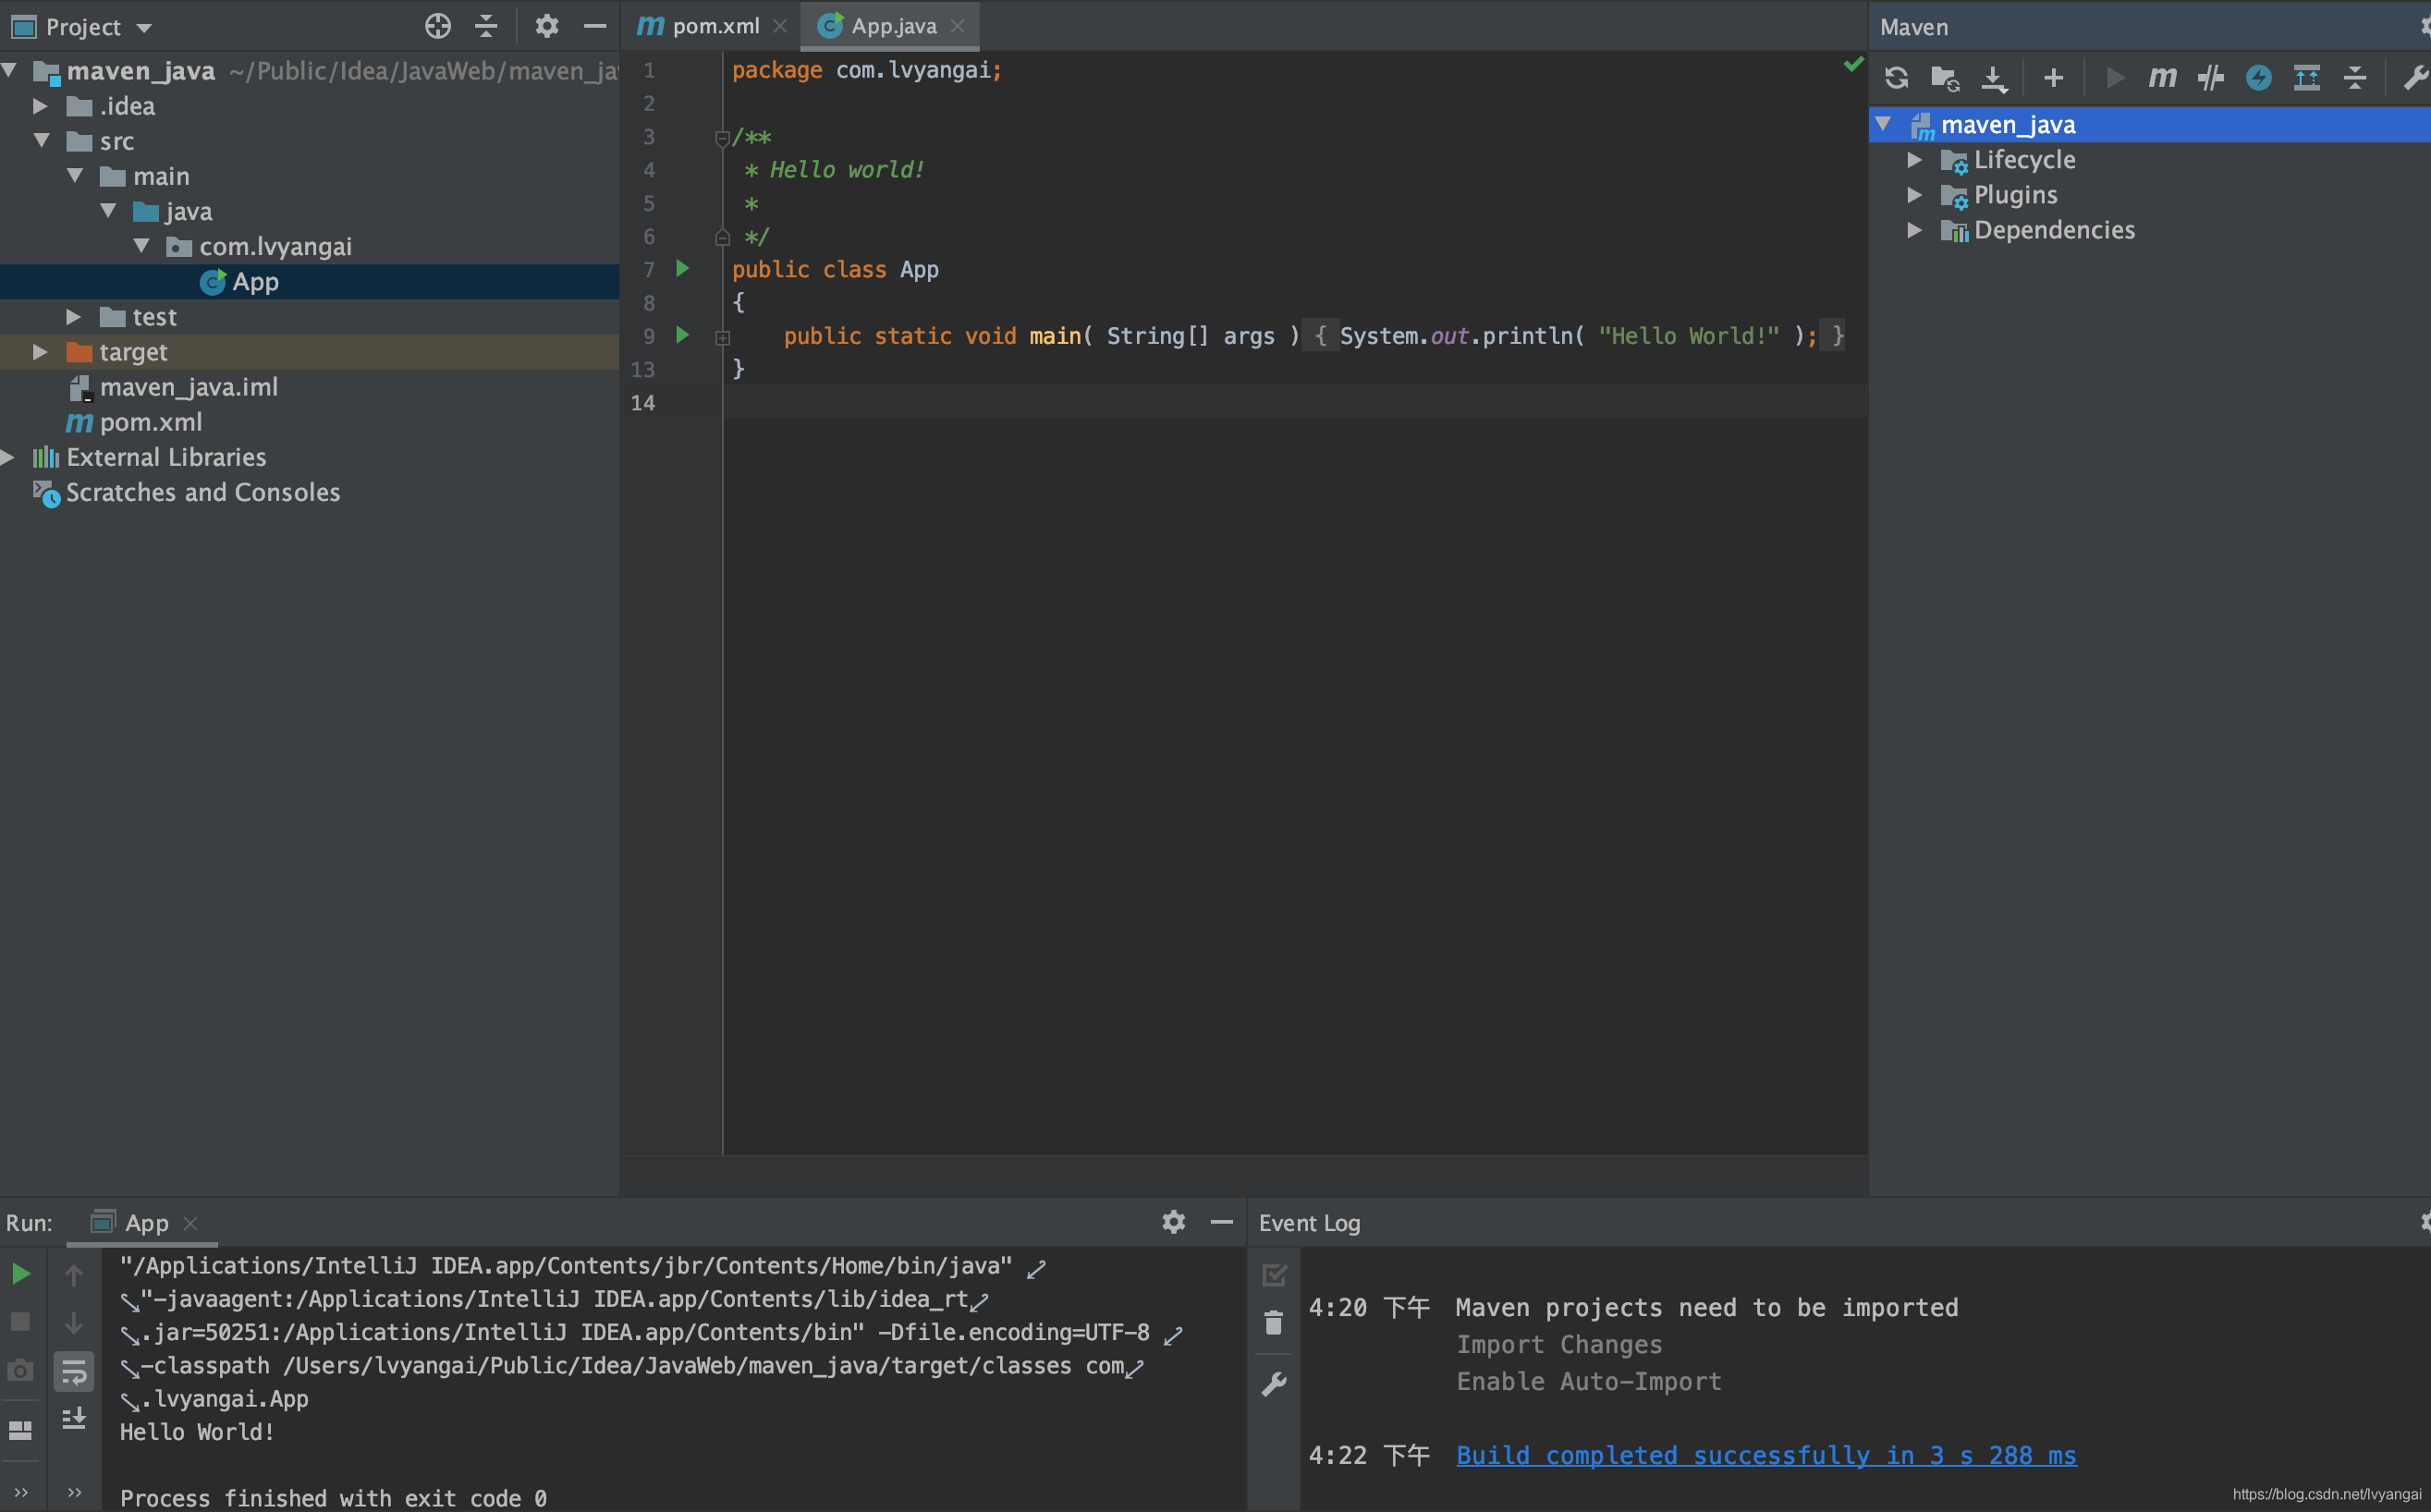Close App run tab
The height and width of the screenshot is (1512, 2431).
tap(191, 1223)
